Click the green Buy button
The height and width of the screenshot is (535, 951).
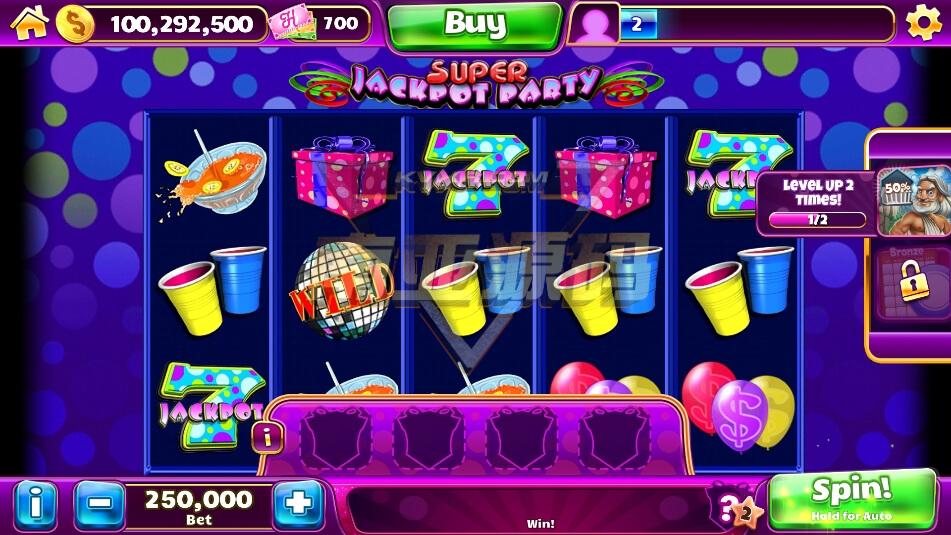(475, 25)
